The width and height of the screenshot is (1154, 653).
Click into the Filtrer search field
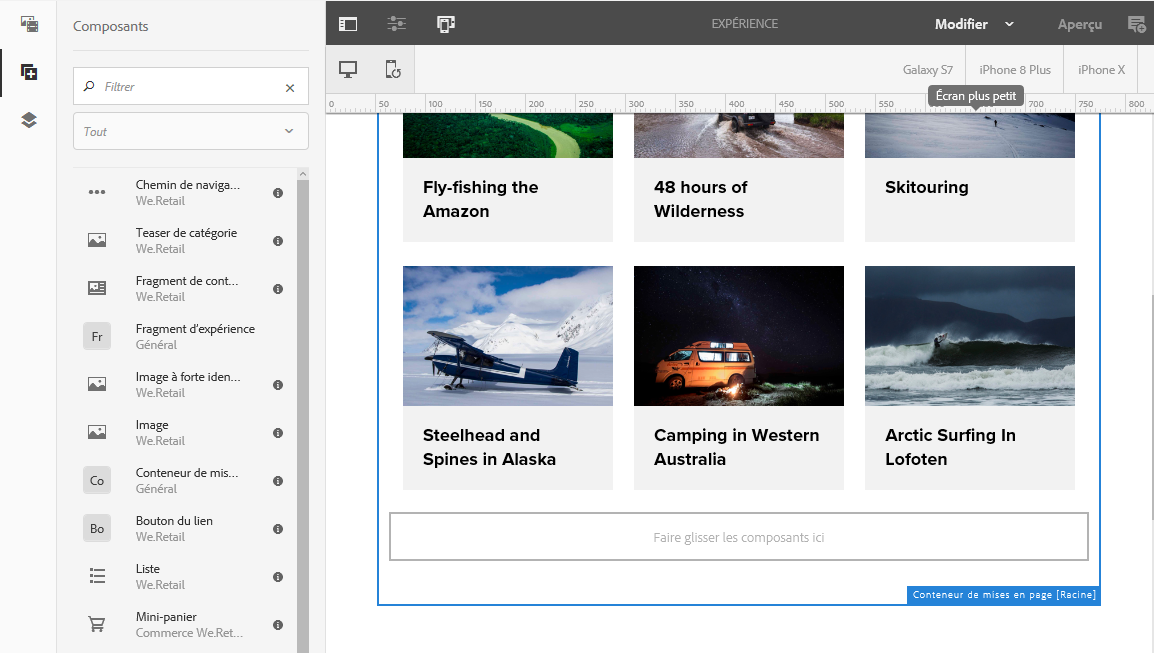(191, 86)
